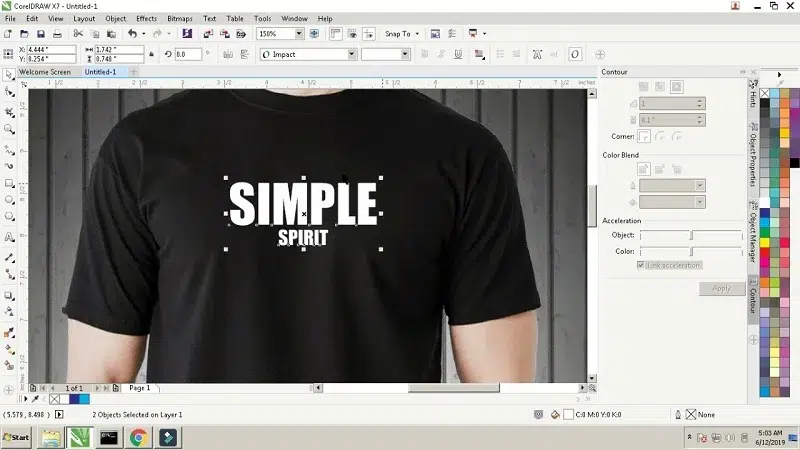
Task: Click the Page 1 tab
Action: 140,388
